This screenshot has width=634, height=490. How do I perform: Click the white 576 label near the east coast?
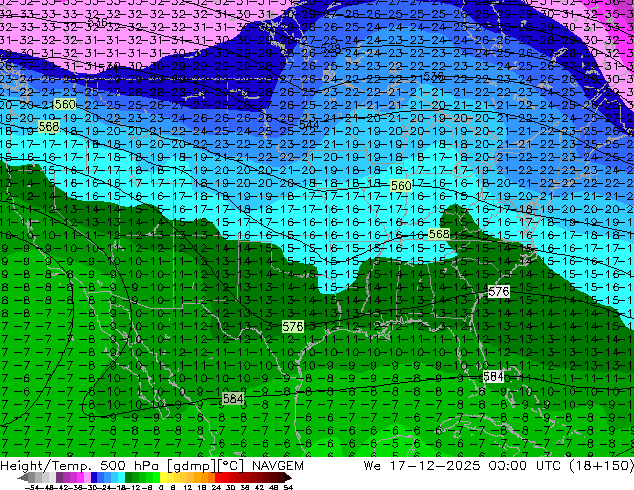coord(499,291)
